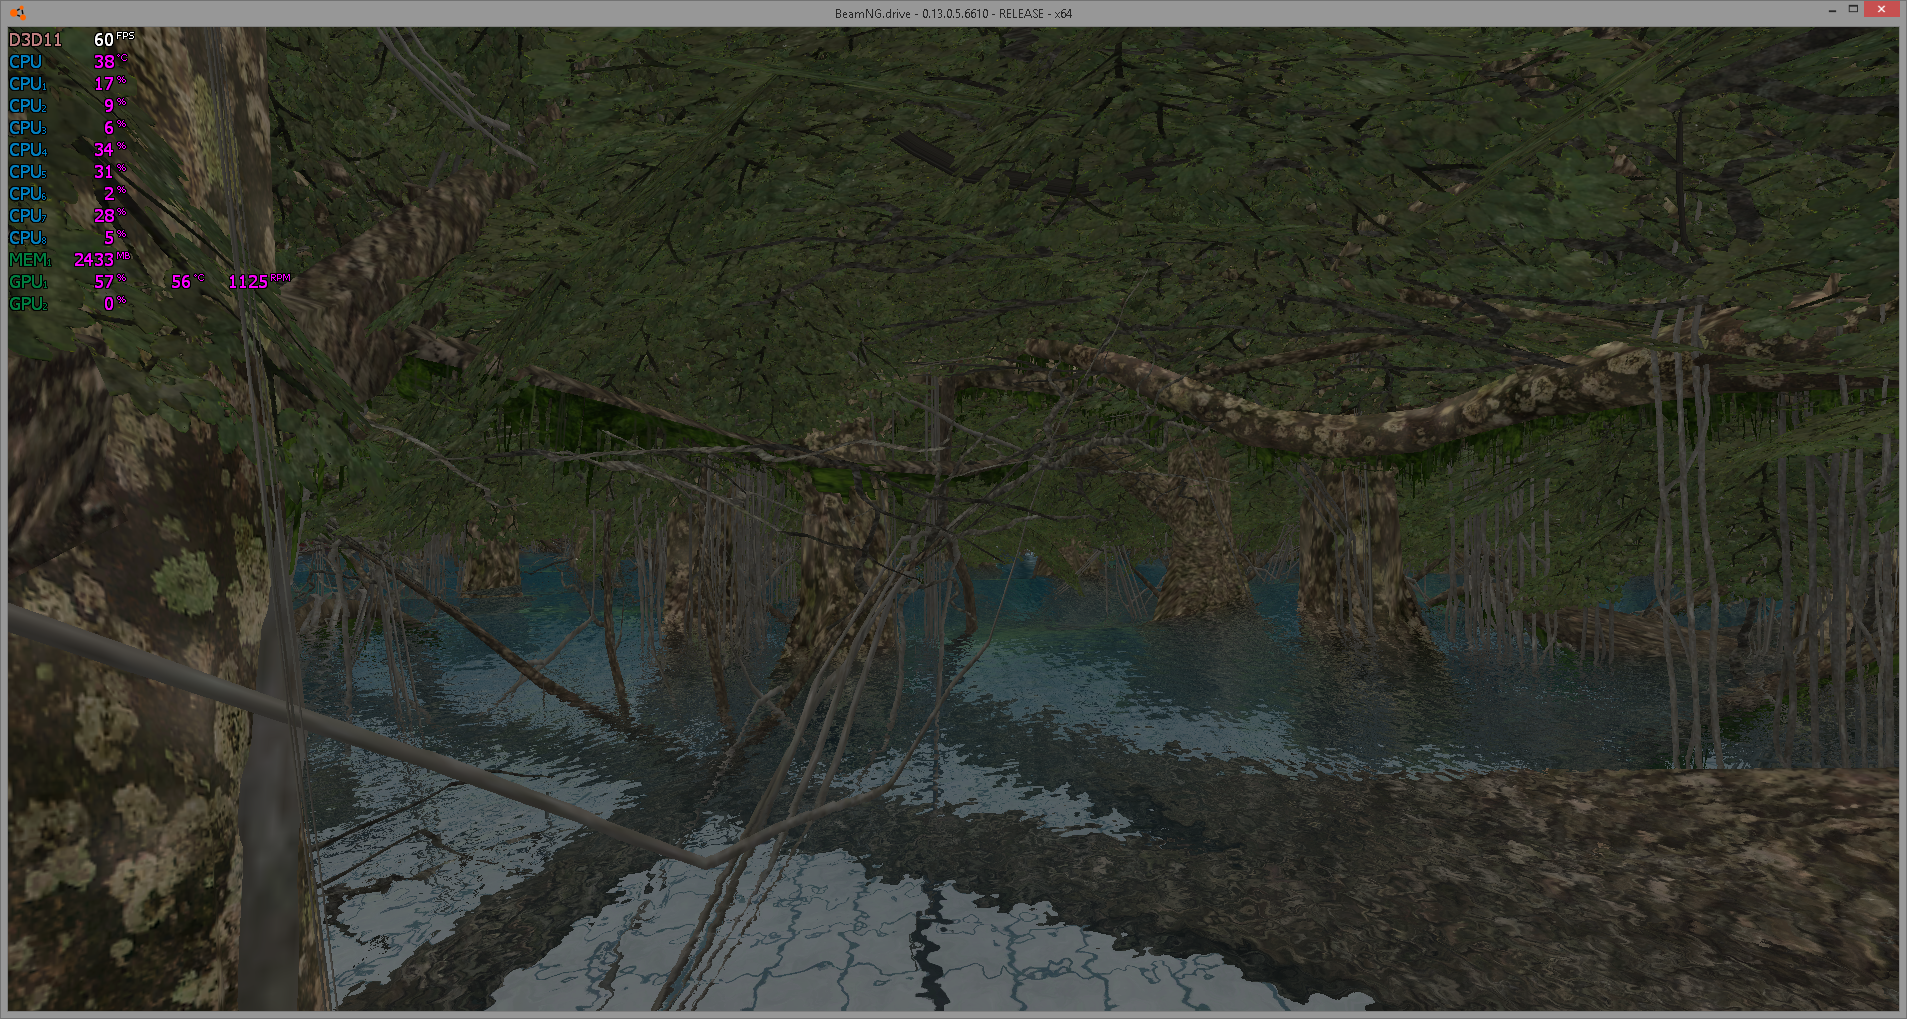Viewport: 1907px width, 1019px height.
Task: Click the CPU4 usage value "34"
Action: pyautogui.click(x=104, y=150)
